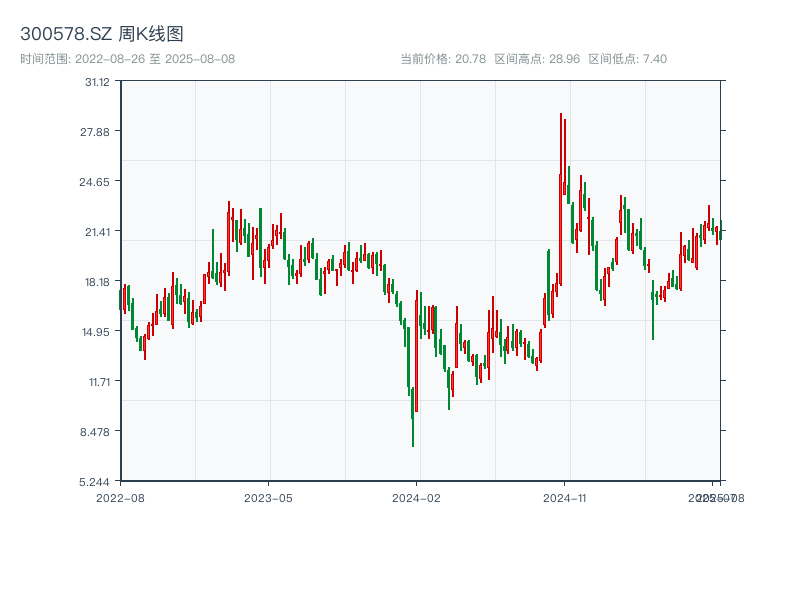Select the 24.65 y-axis price label
Image resolution: width=800 pixels, height=600 pixels.
click(97, 182)
